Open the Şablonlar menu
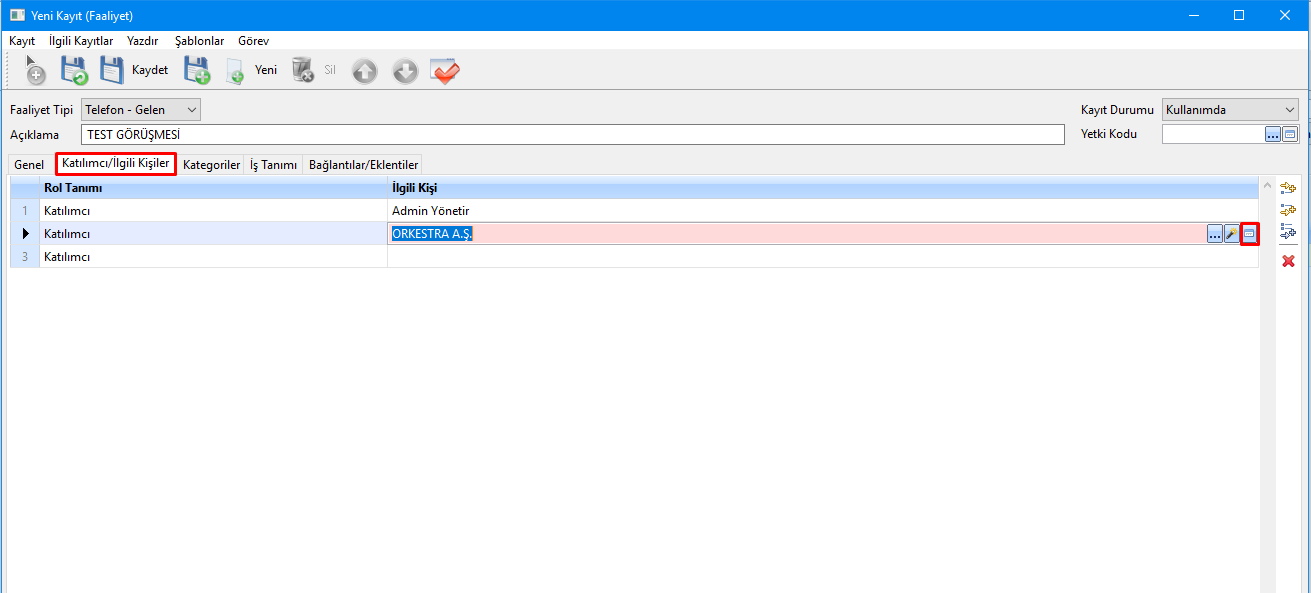This screenshot has height=593, width=1311. coord(199,41)
